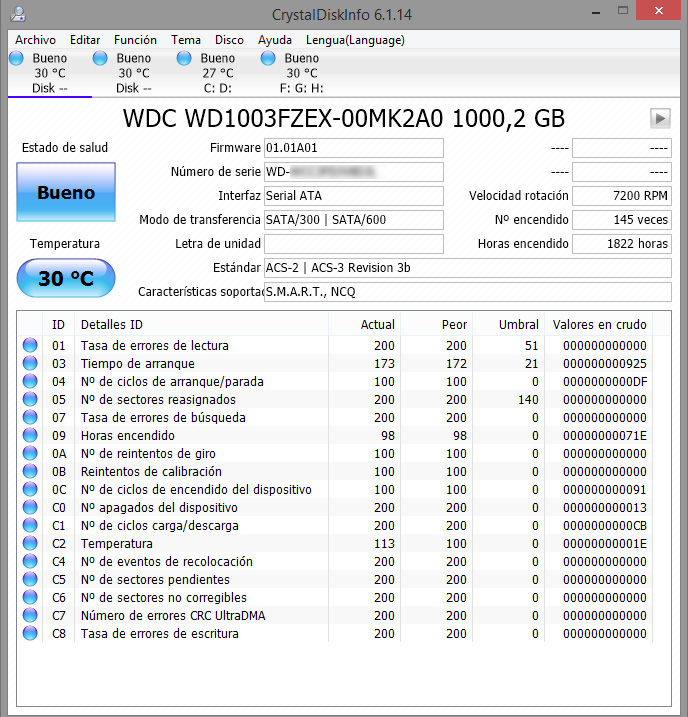Click status icon for Tasa de errores de lectura
688x717 pixels.
point(30,345)
